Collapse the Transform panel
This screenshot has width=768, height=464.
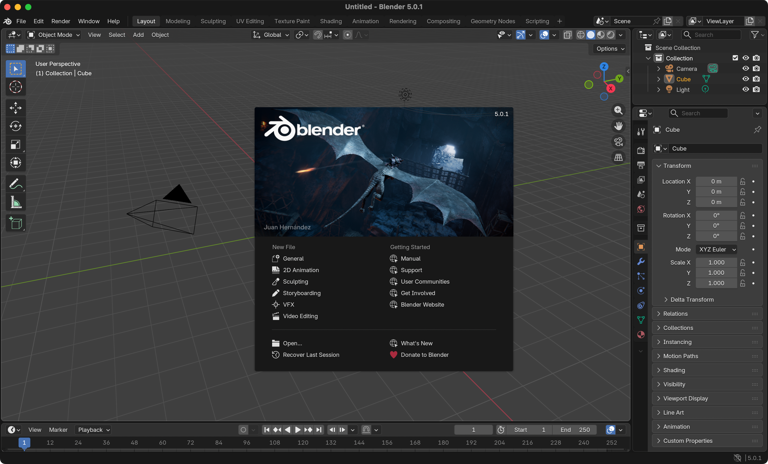click(x=707, y=166)
